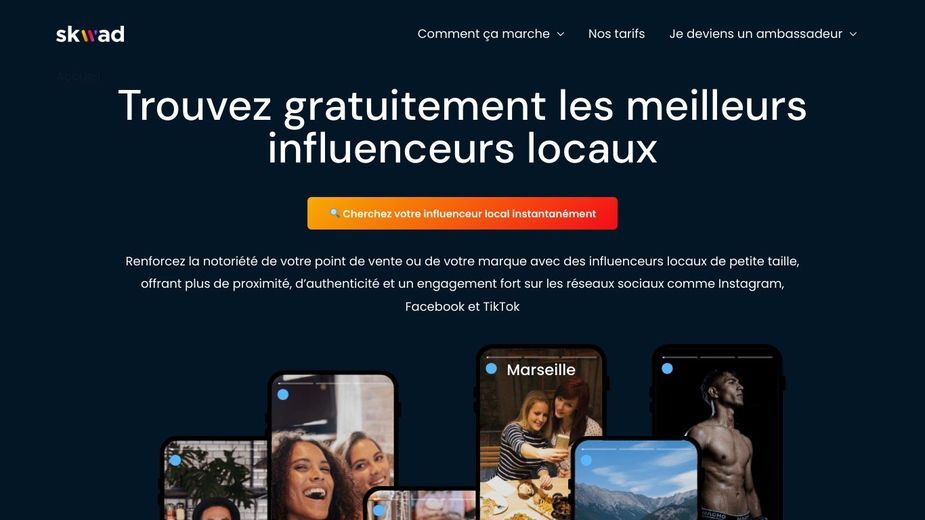
Task: Click blue dot on mountain landscape story
Action: 586,460
